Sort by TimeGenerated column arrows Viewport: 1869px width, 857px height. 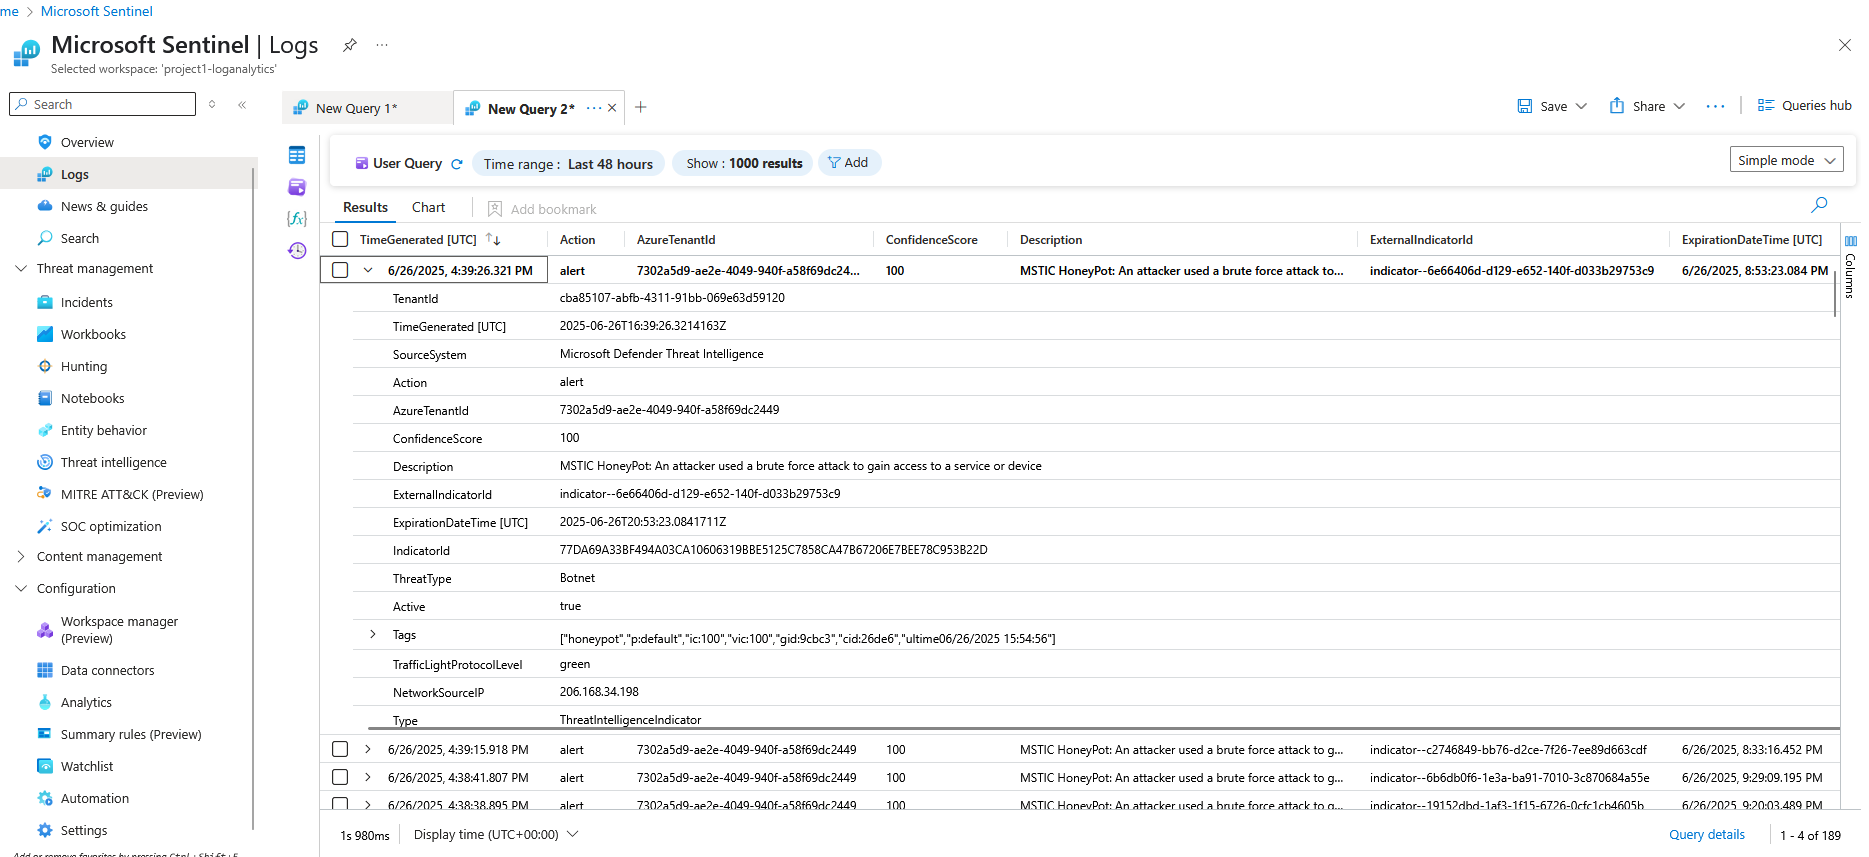pyautogui.click(x=493, y=239)
